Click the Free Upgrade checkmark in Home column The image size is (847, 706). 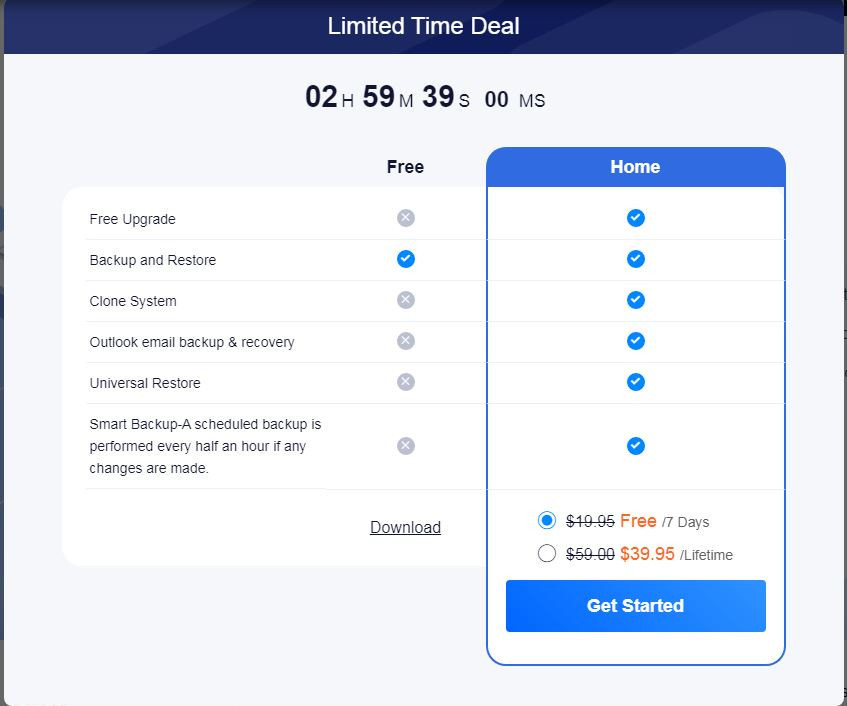tap(635, 218)
